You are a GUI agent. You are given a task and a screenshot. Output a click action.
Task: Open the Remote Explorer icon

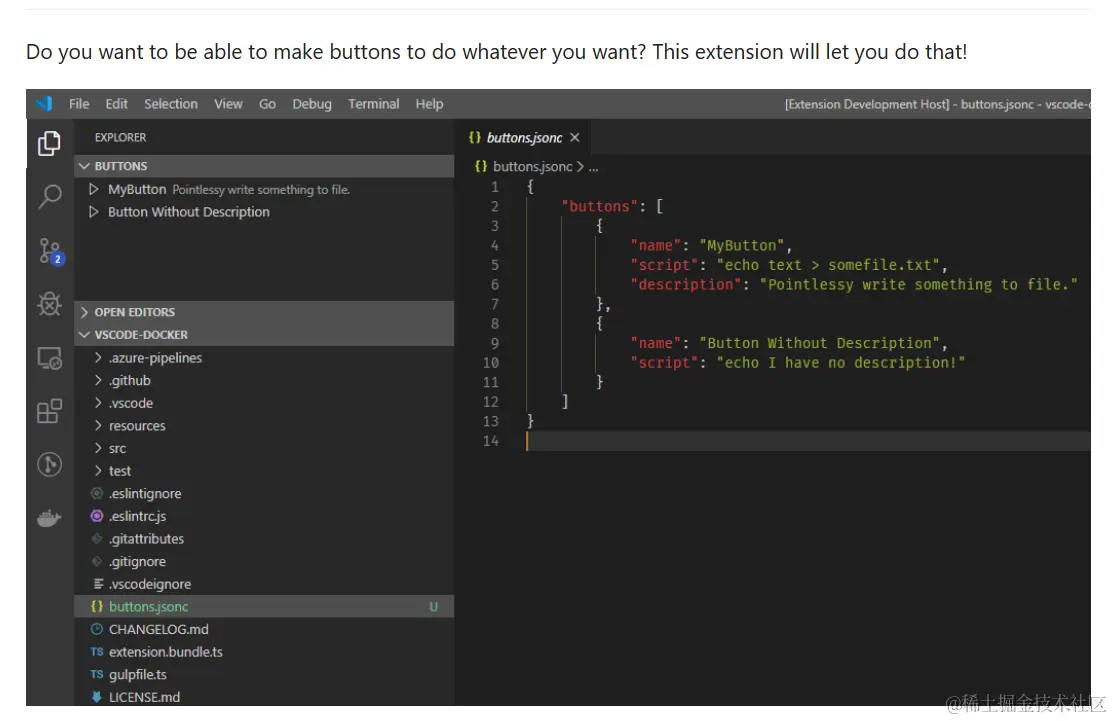(x=49, y=357)
